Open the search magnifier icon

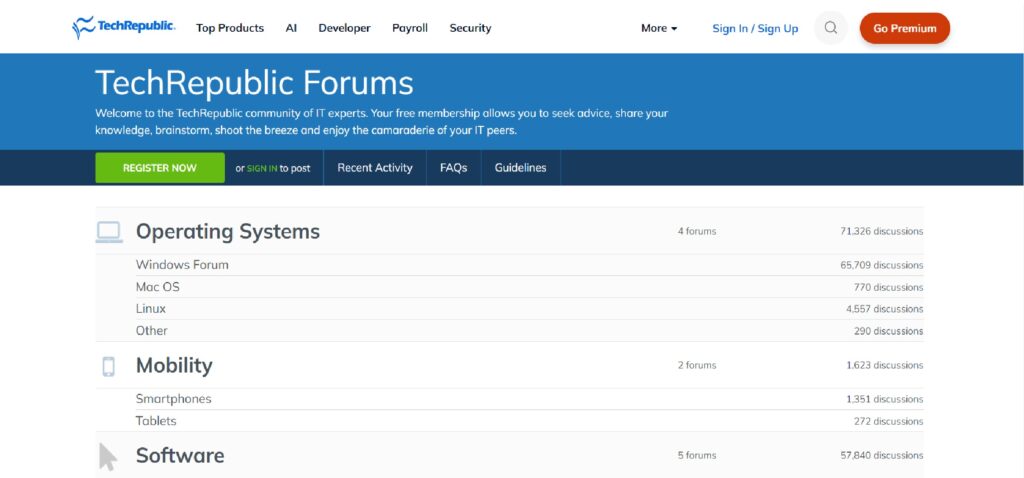pos(831,28)
